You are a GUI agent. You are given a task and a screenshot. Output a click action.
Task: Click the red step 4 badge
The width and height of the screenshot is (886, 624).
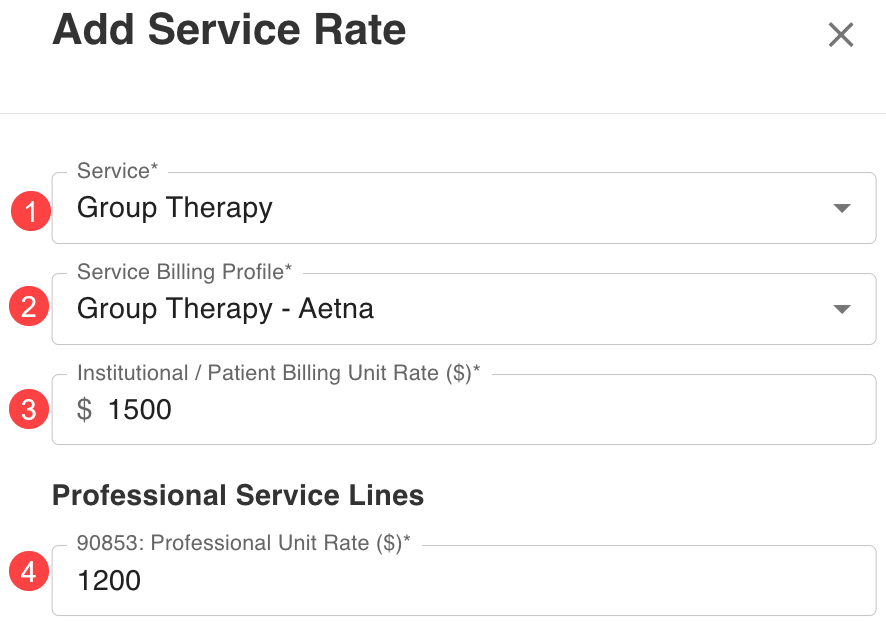pos(30,574)
